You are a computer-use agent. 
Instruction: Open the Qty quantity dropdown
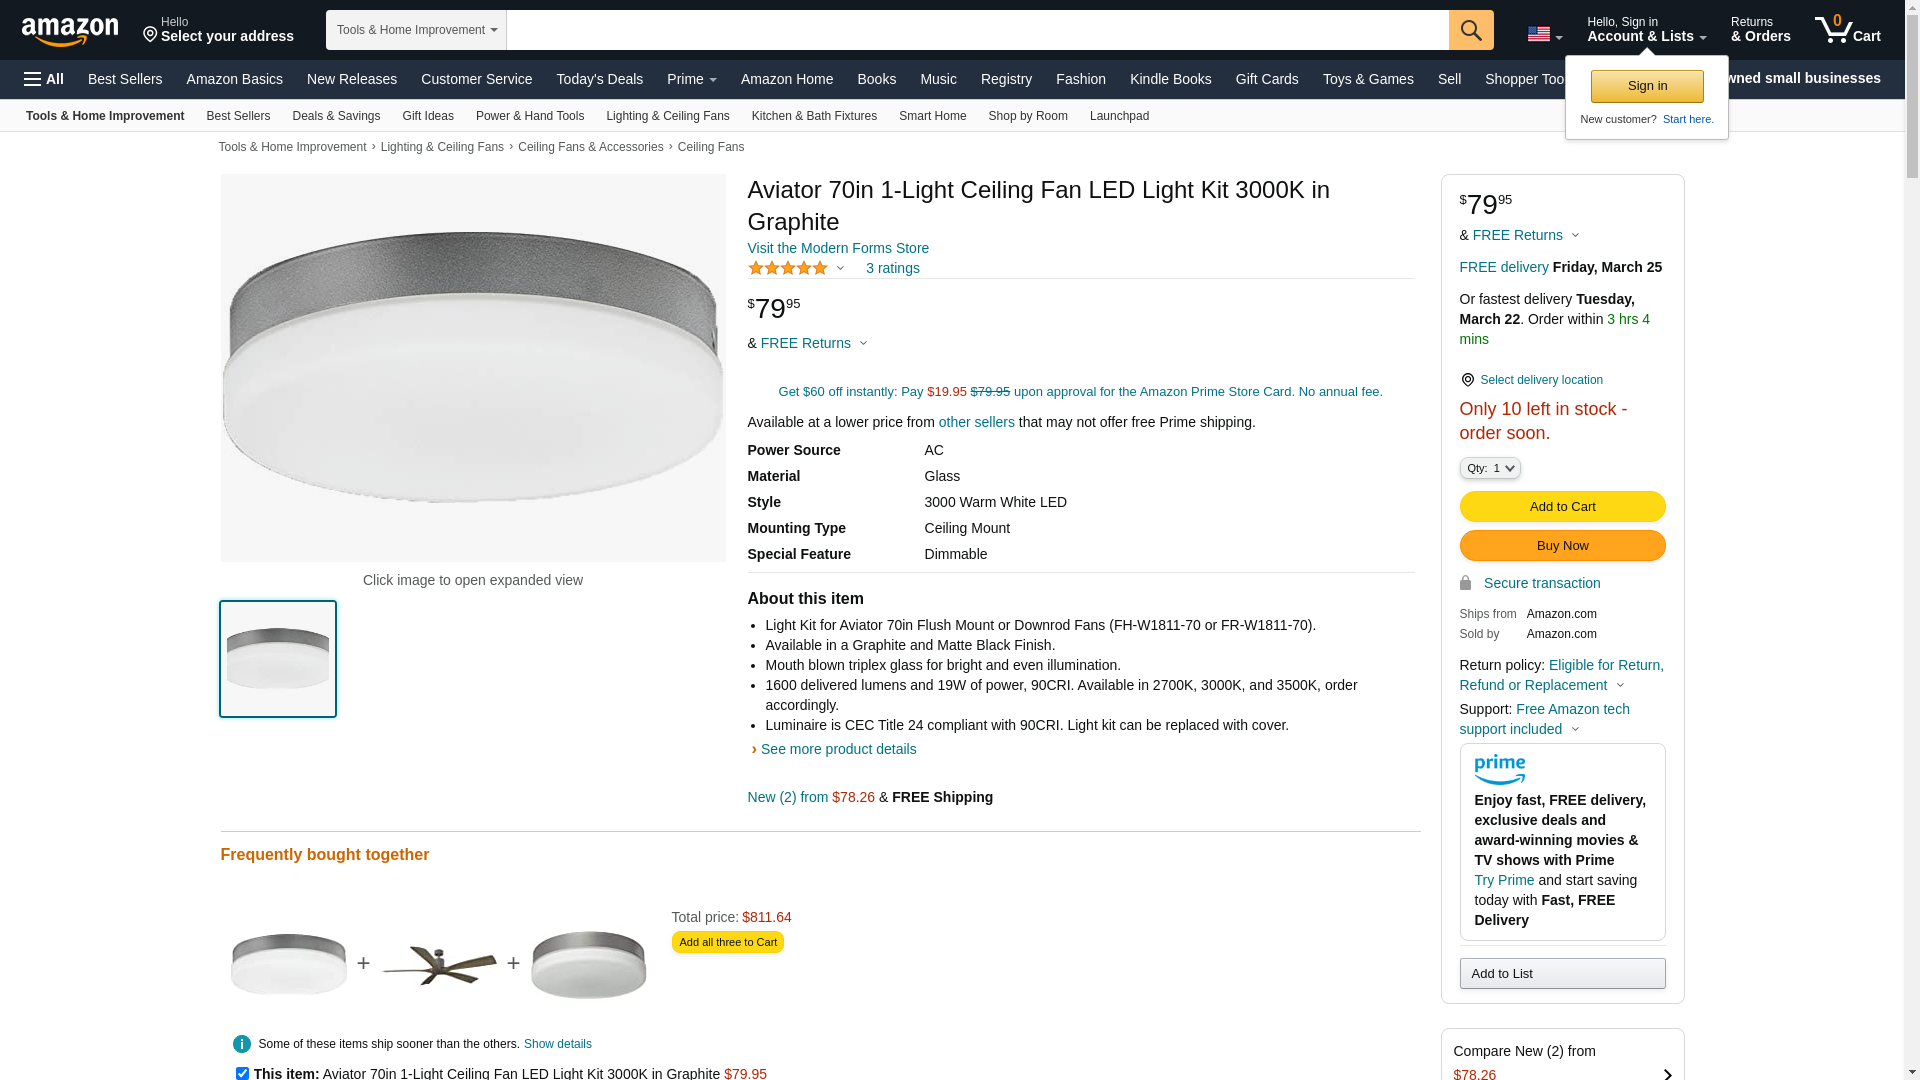pos(1489,468)
